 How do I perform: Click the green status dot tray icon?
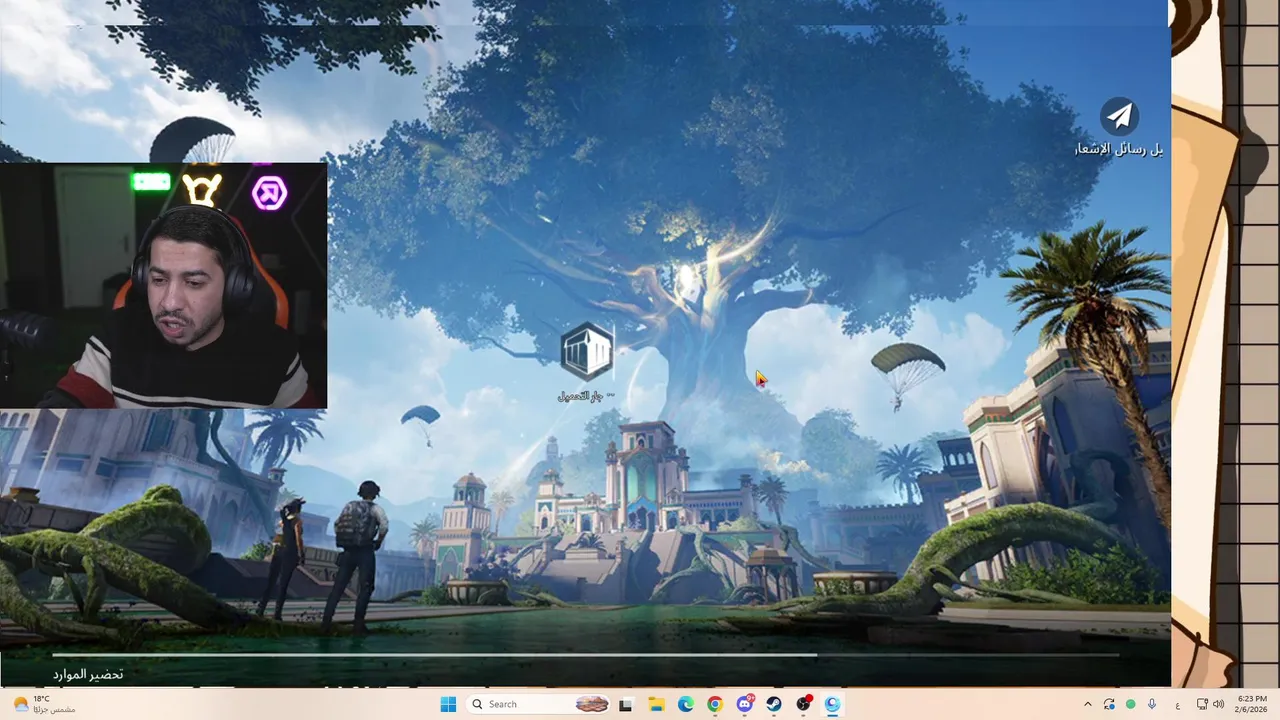click(x=1131, y=704)
